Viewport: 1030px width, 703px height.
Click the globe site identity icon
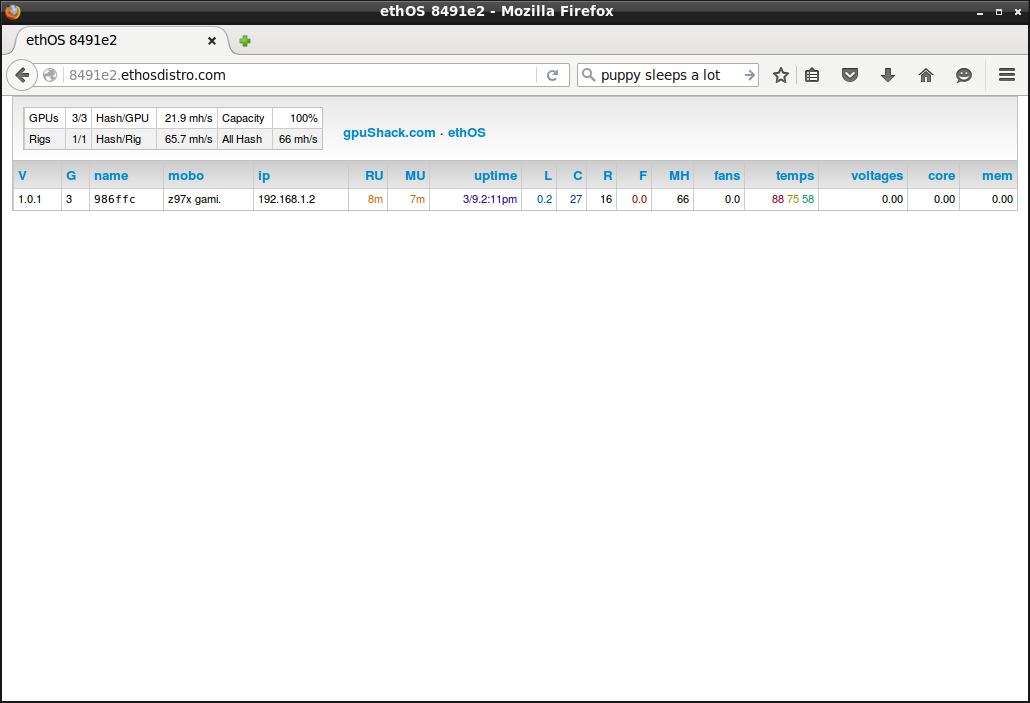(x=50, y=75)
